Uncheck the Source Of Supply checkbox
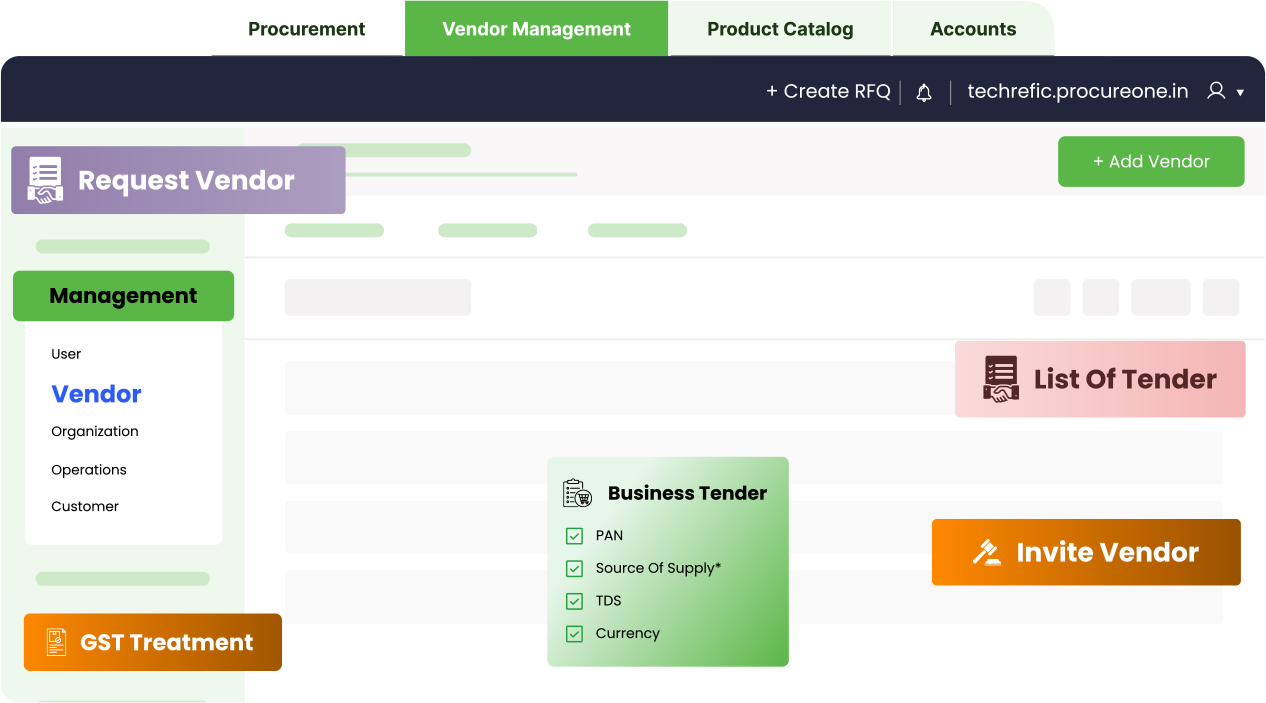This screenshot has height=703, width=1266. (x=574, y=568)
